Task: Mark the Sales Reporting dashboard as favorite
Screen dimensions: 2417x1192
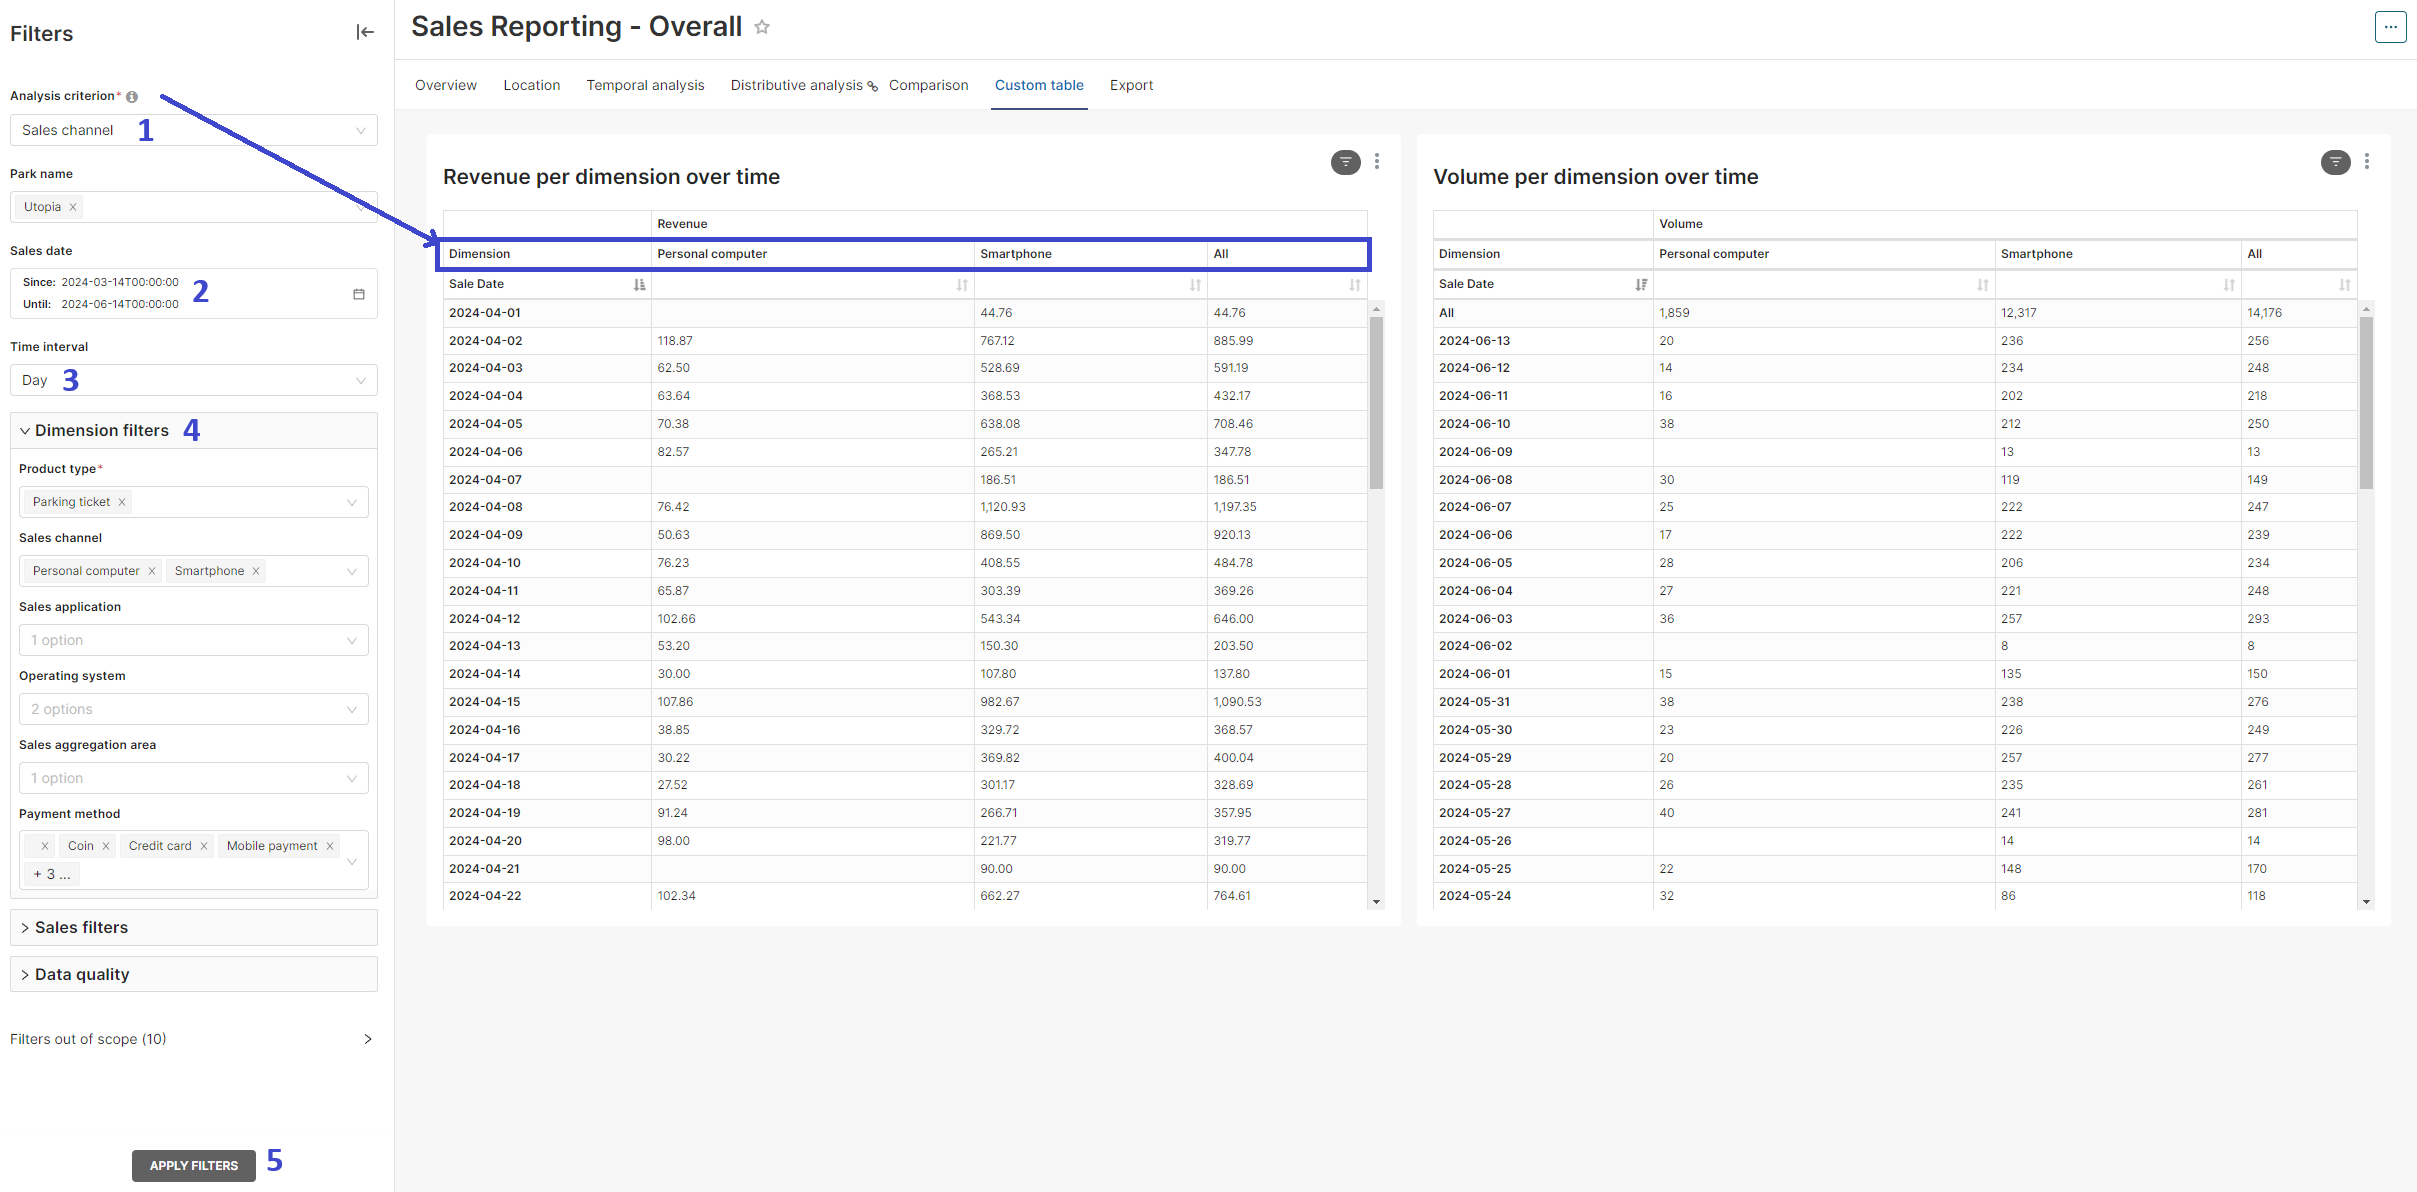Action: pyautogui.click(x=762, y=27)
